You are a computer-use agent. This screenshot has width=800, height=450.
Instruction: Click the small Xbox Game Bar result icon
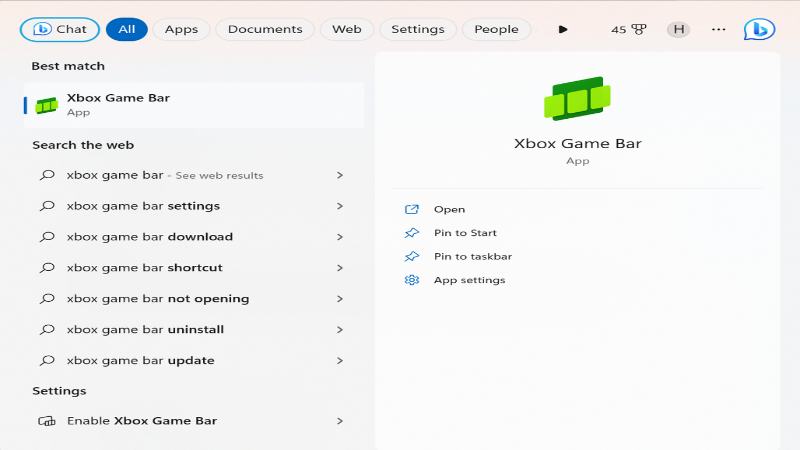(x=46, y=106)
